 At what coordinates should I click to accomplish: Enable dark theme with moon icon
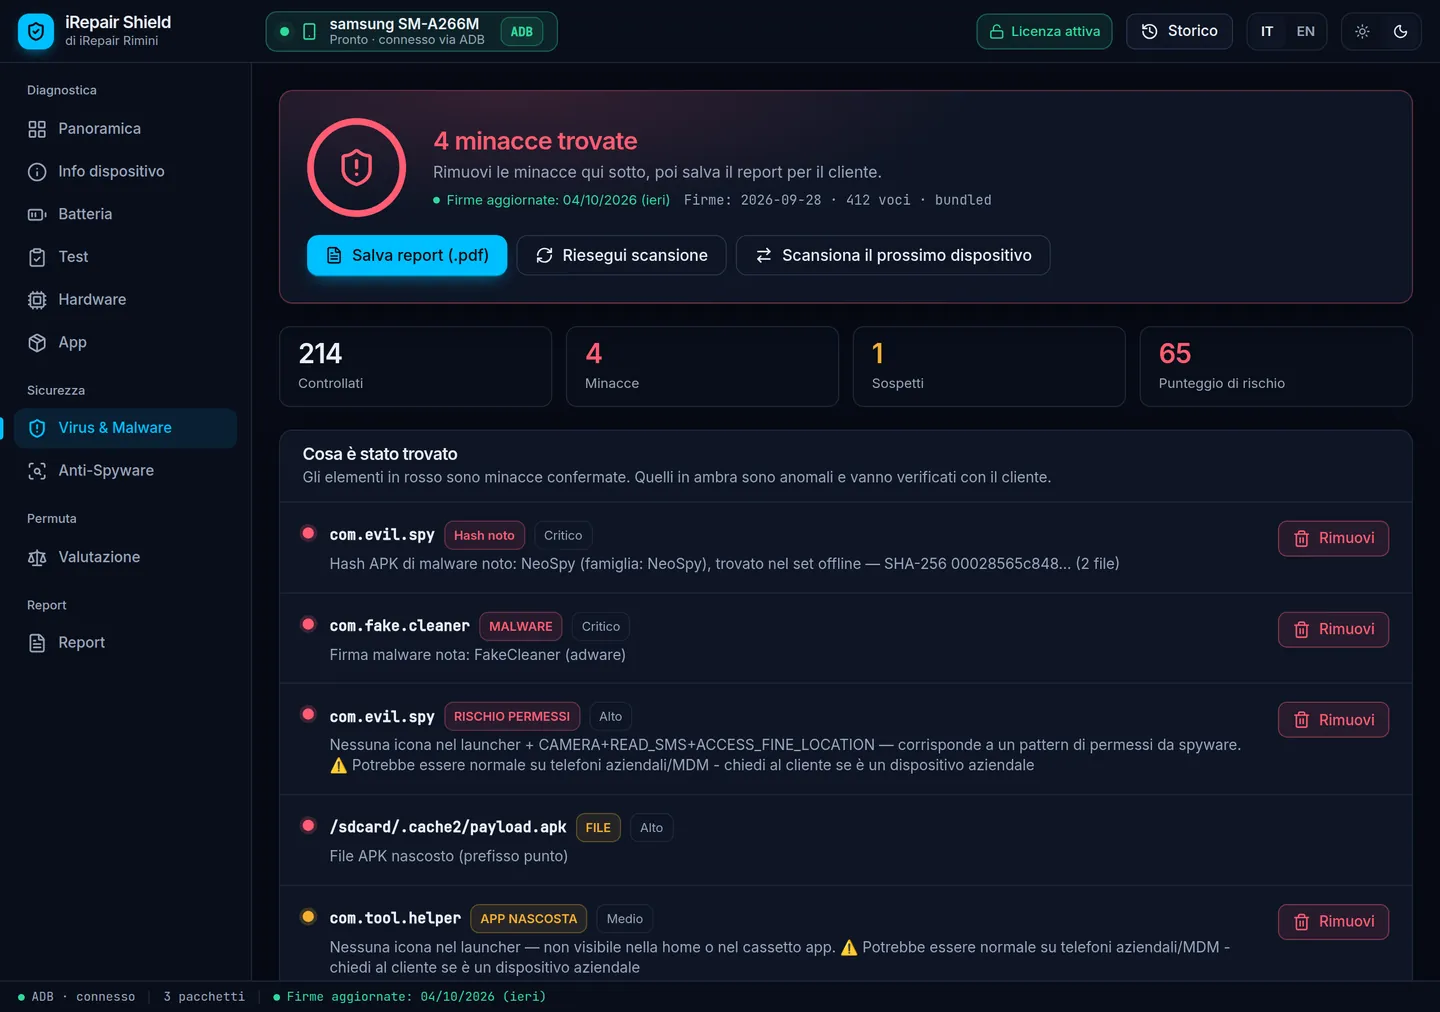(1400, 31)
